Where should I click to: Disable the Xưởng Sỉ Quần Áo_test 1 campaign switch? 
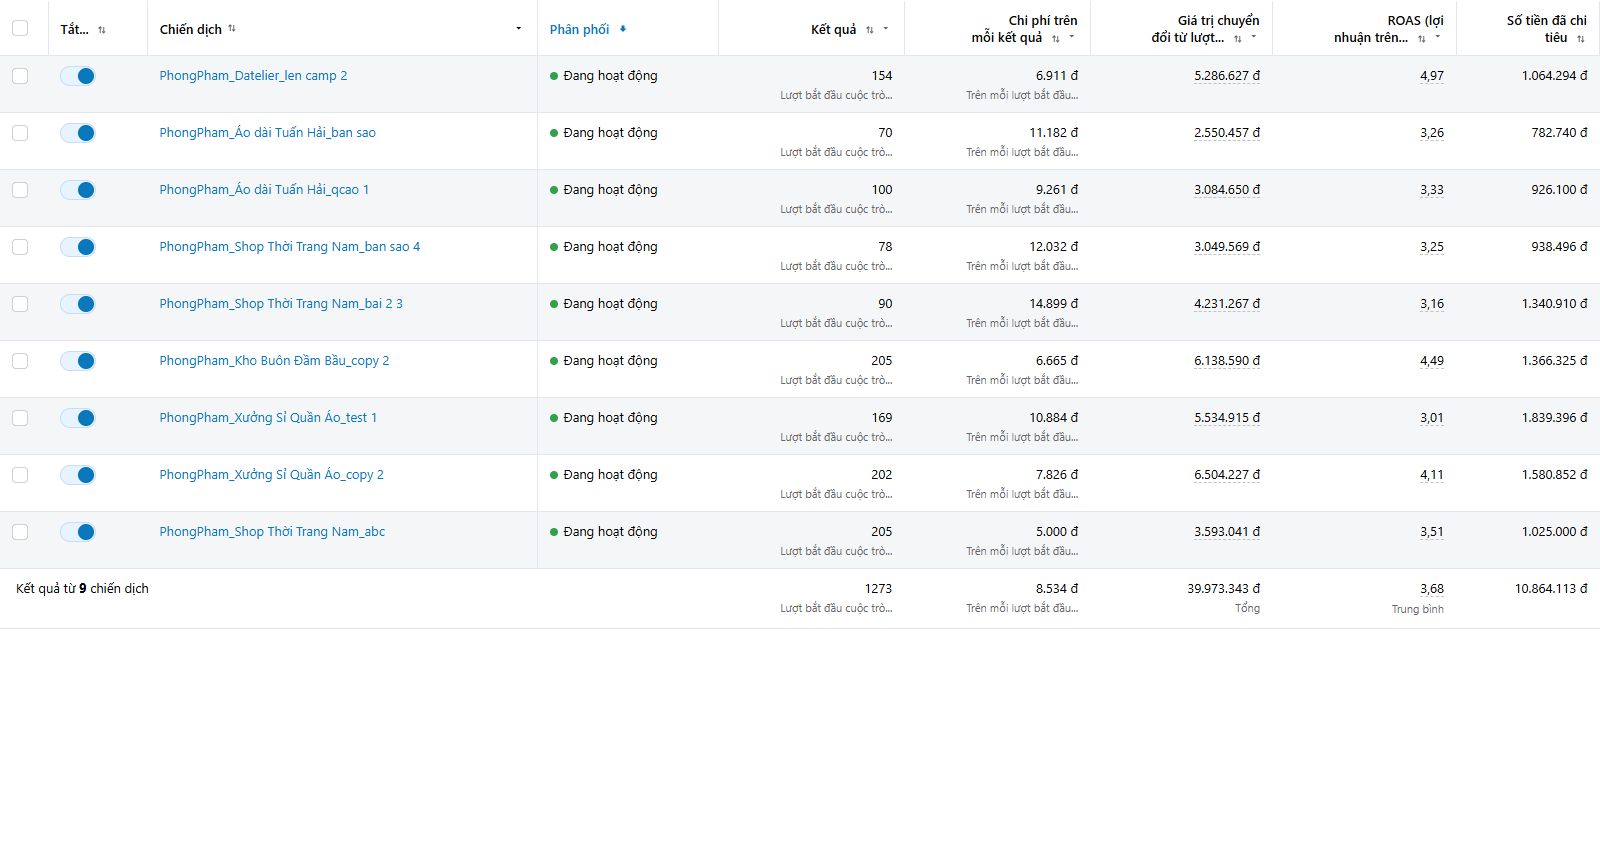pyautogui.click(x=78, y=418)
